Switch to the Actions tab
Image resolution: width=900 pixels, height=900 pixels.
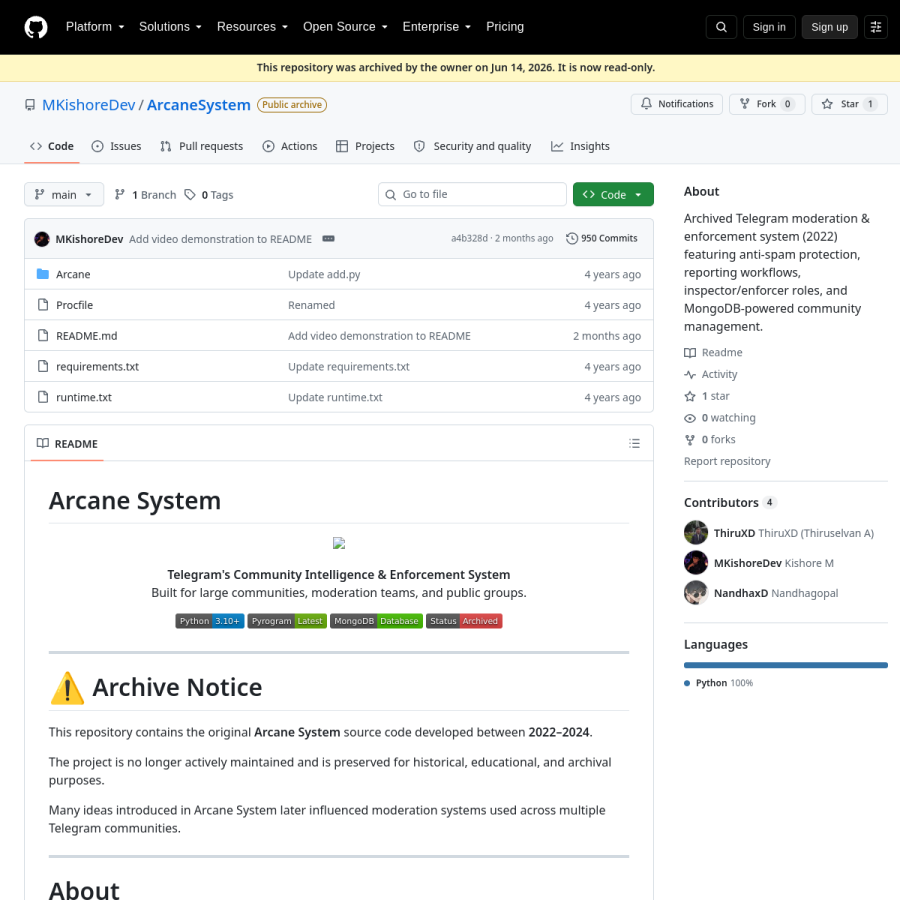(x=290, y=146)
